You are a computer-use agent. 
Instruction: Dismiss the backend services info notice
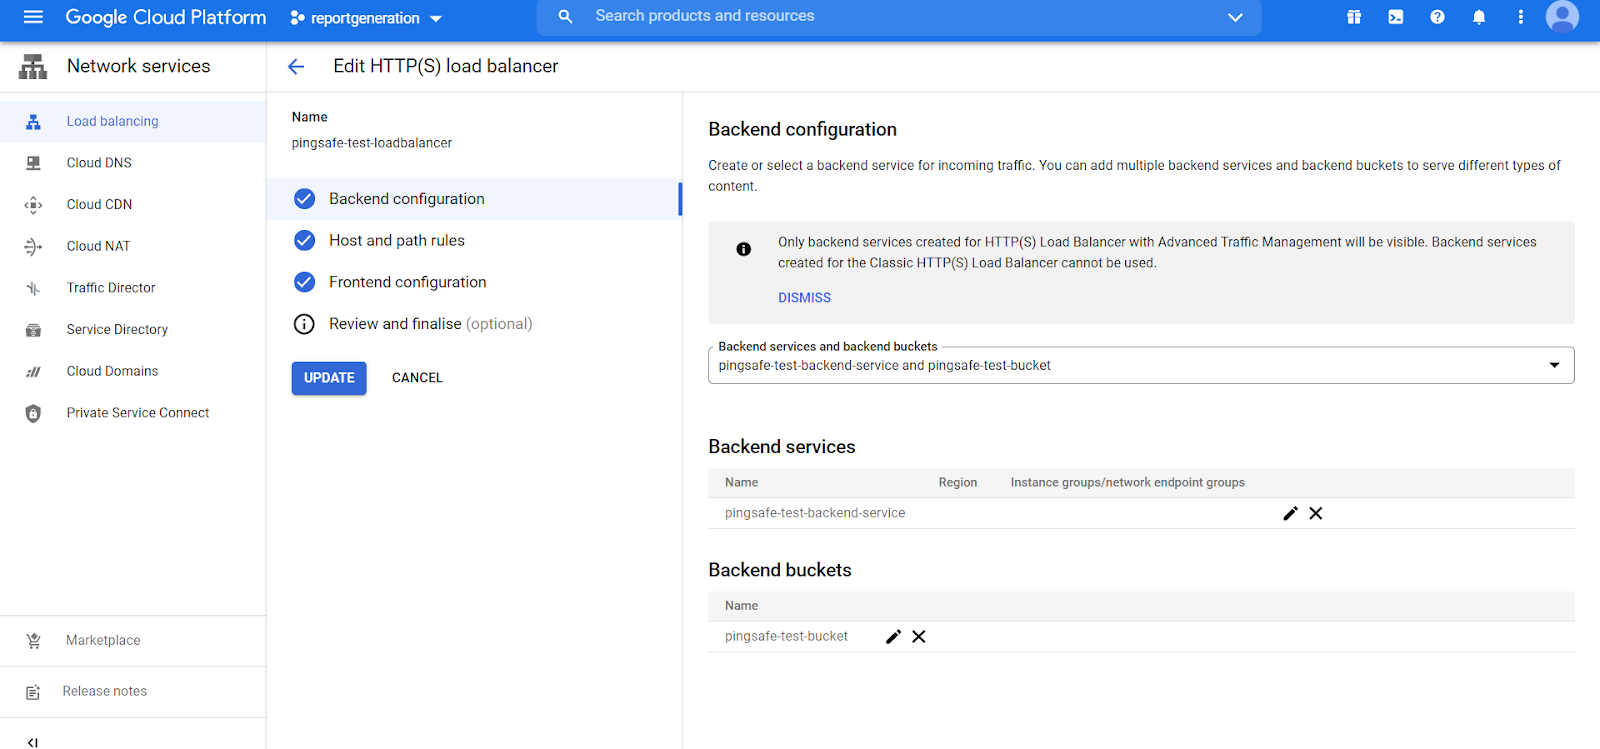click(x=804, y=298)
